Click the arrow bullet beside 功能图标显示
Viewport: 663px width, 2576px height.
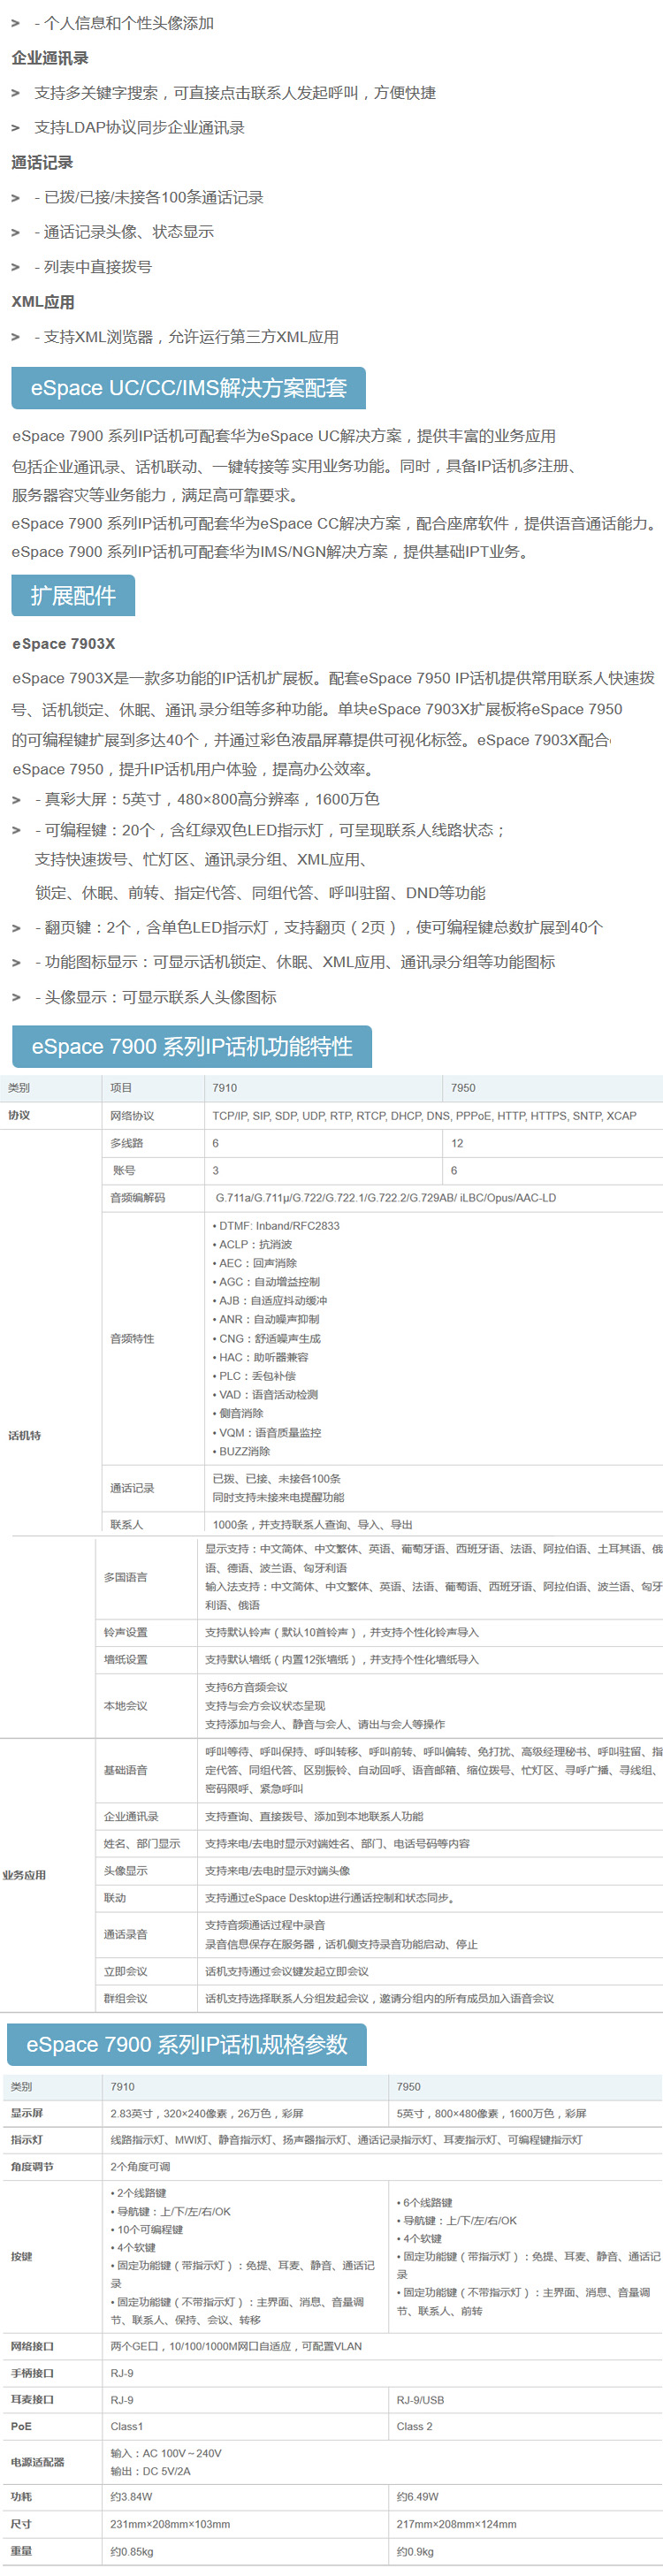coord(15,963)
